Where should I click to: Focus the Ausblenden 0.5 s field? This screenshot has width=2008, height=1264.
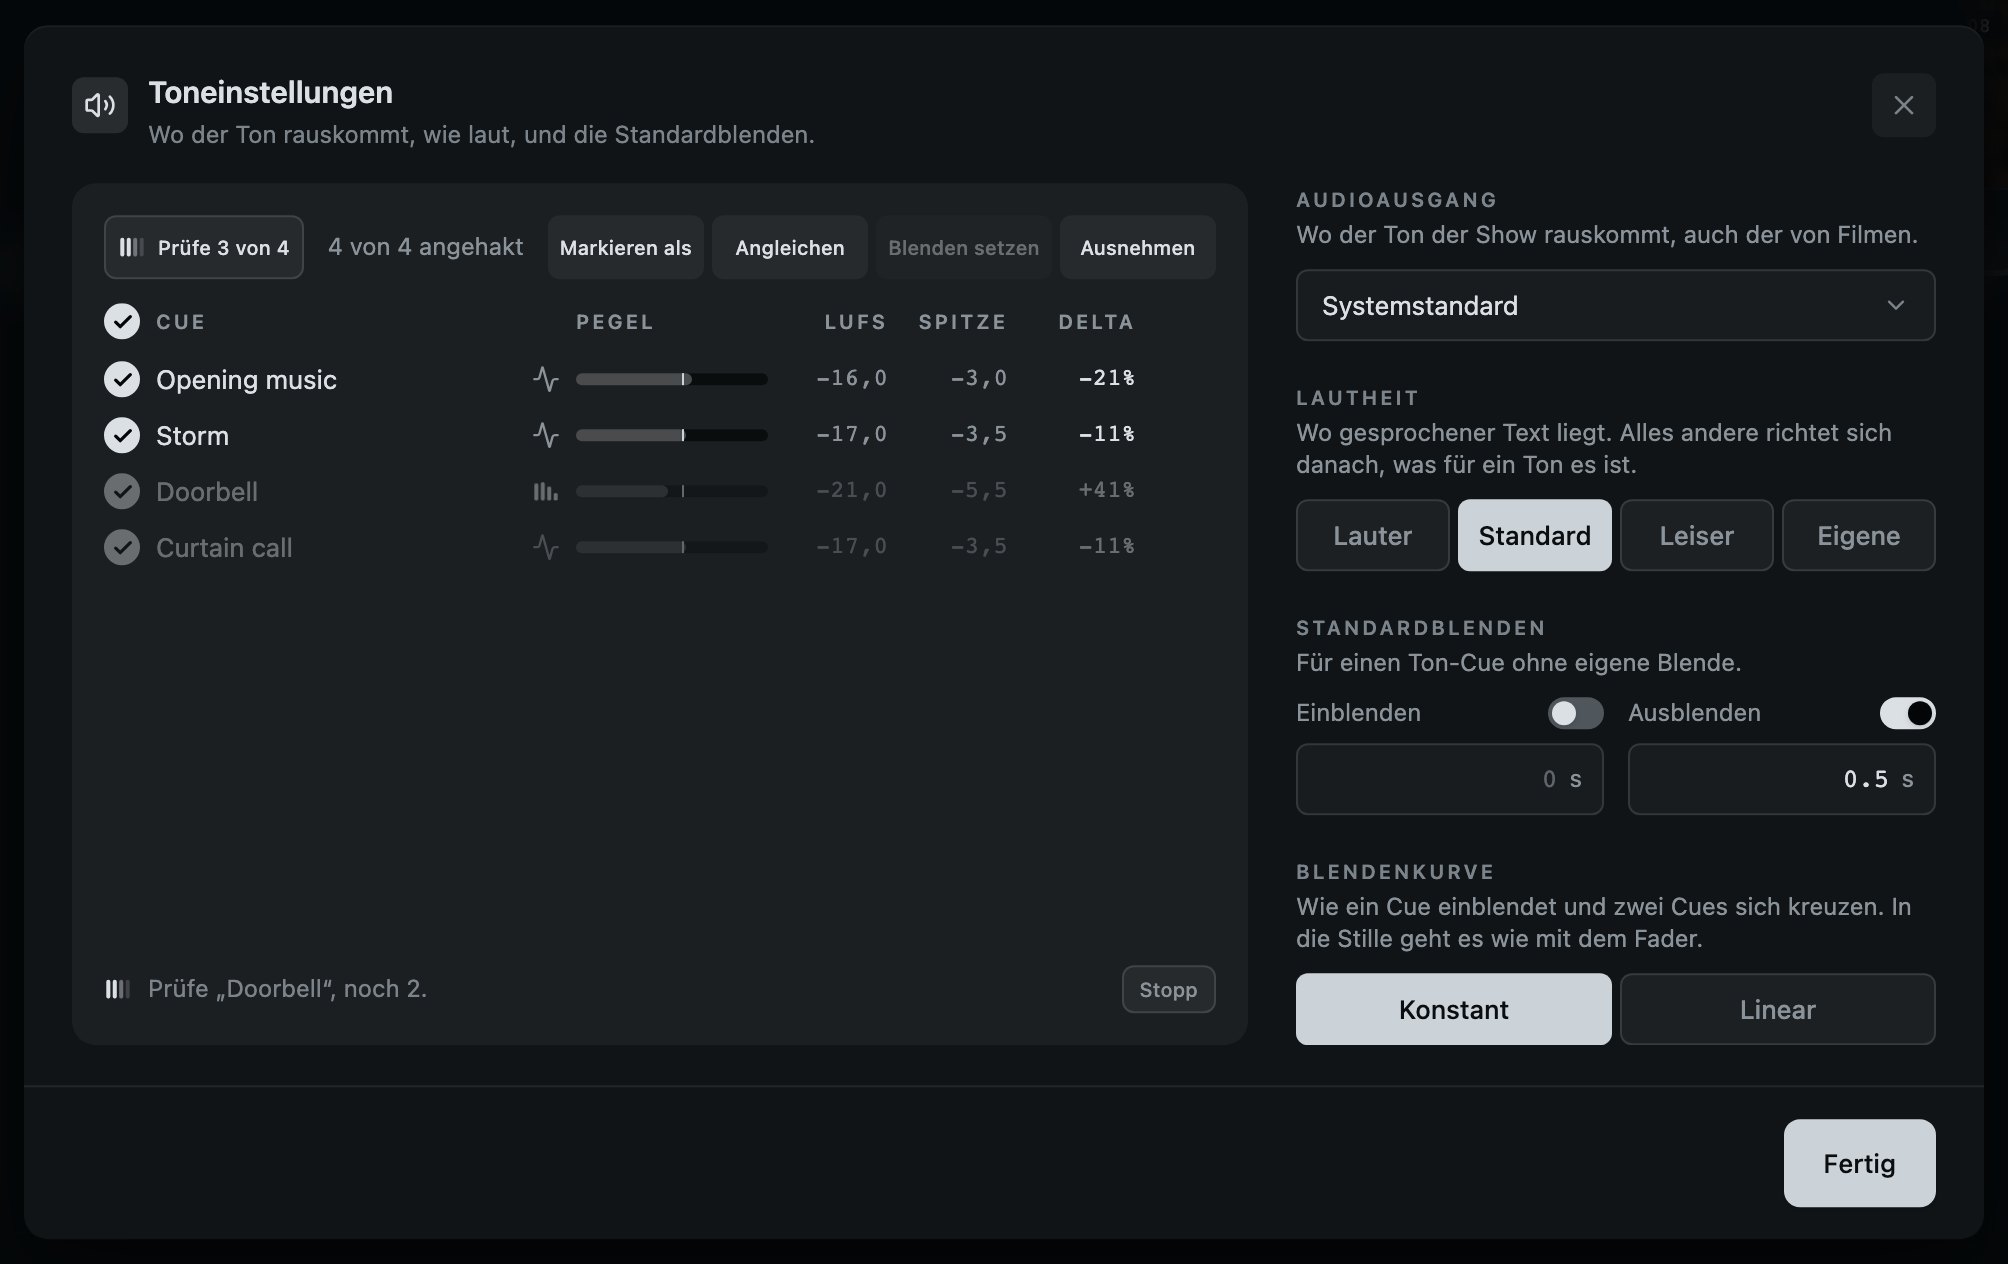click(x=1781, y=779)
